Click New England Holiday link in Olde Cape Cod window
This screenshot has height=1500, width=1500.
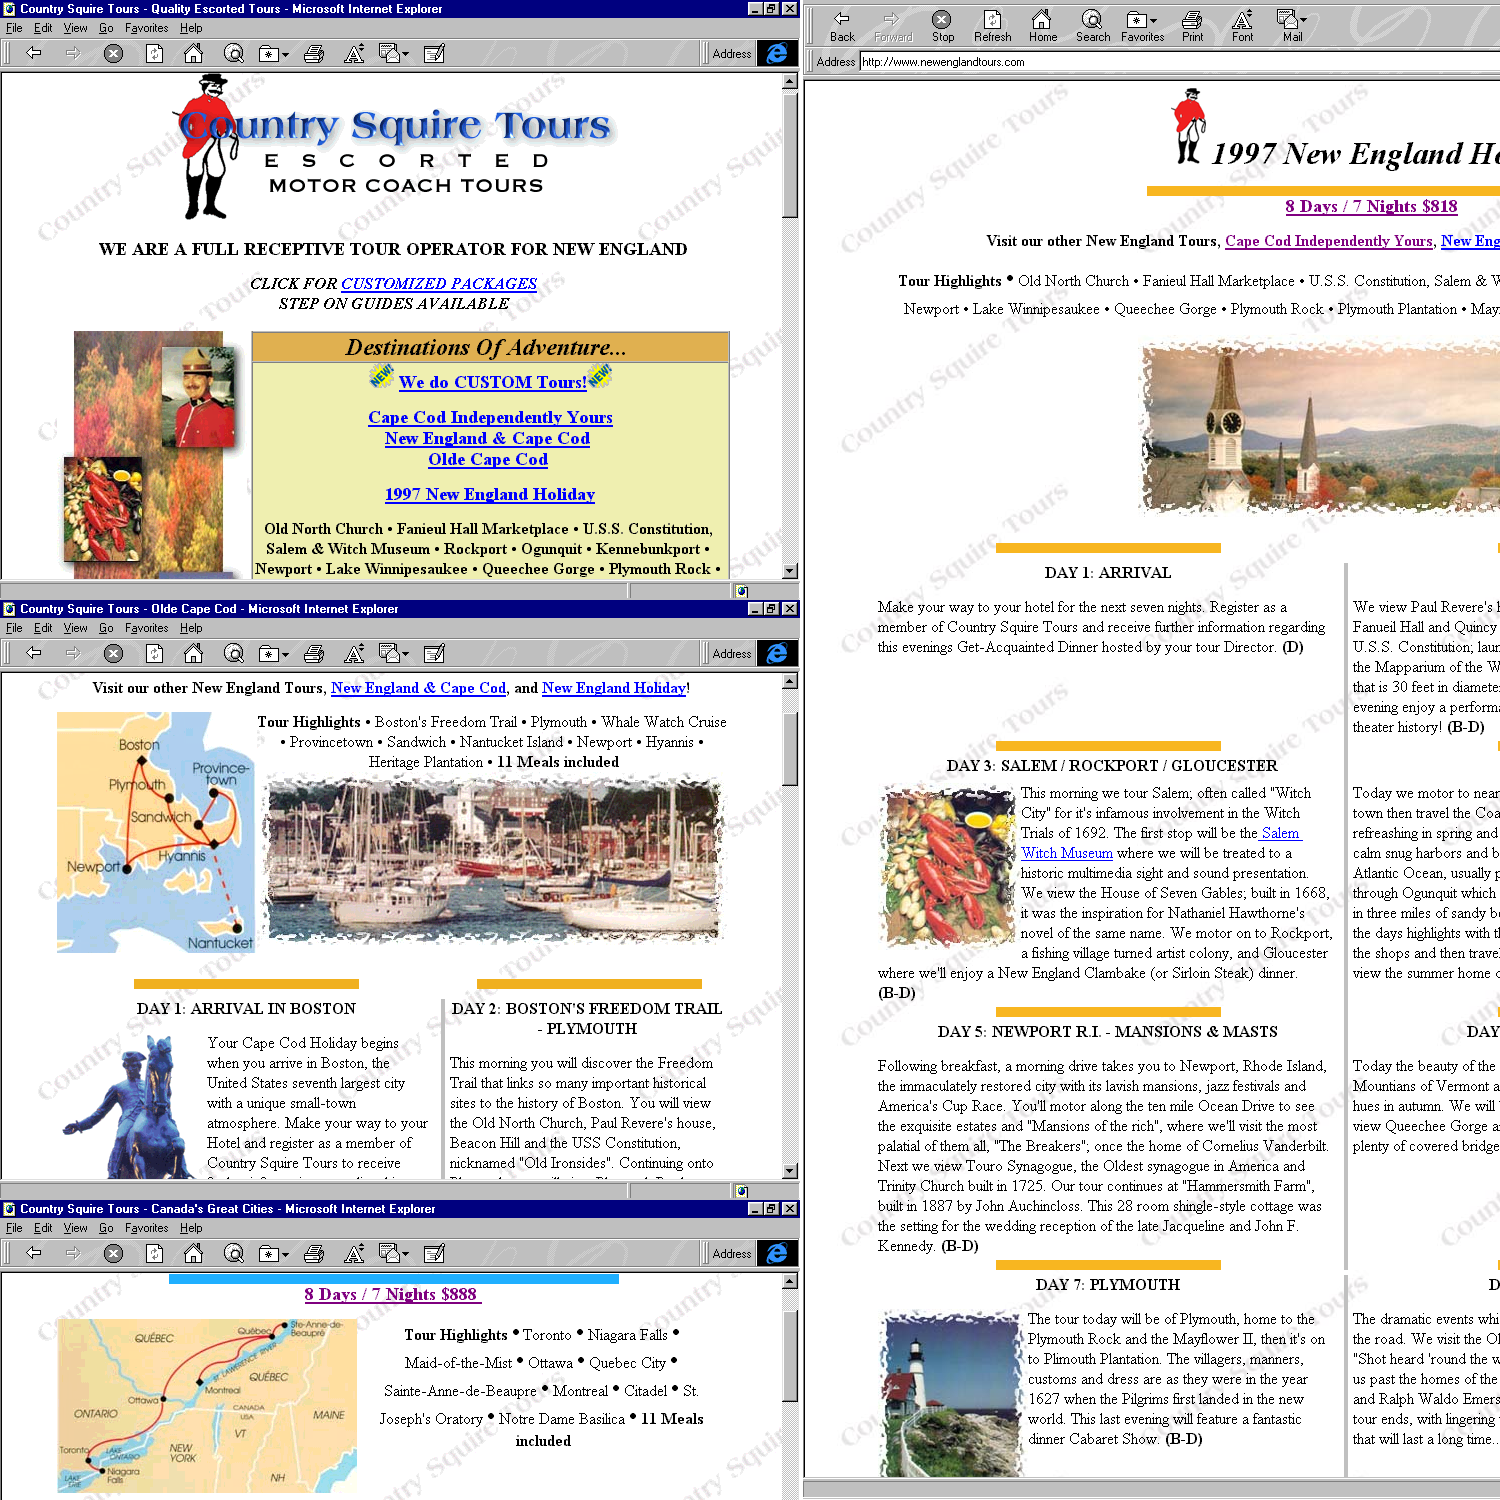pyautogui.click(x=614, y=688)
